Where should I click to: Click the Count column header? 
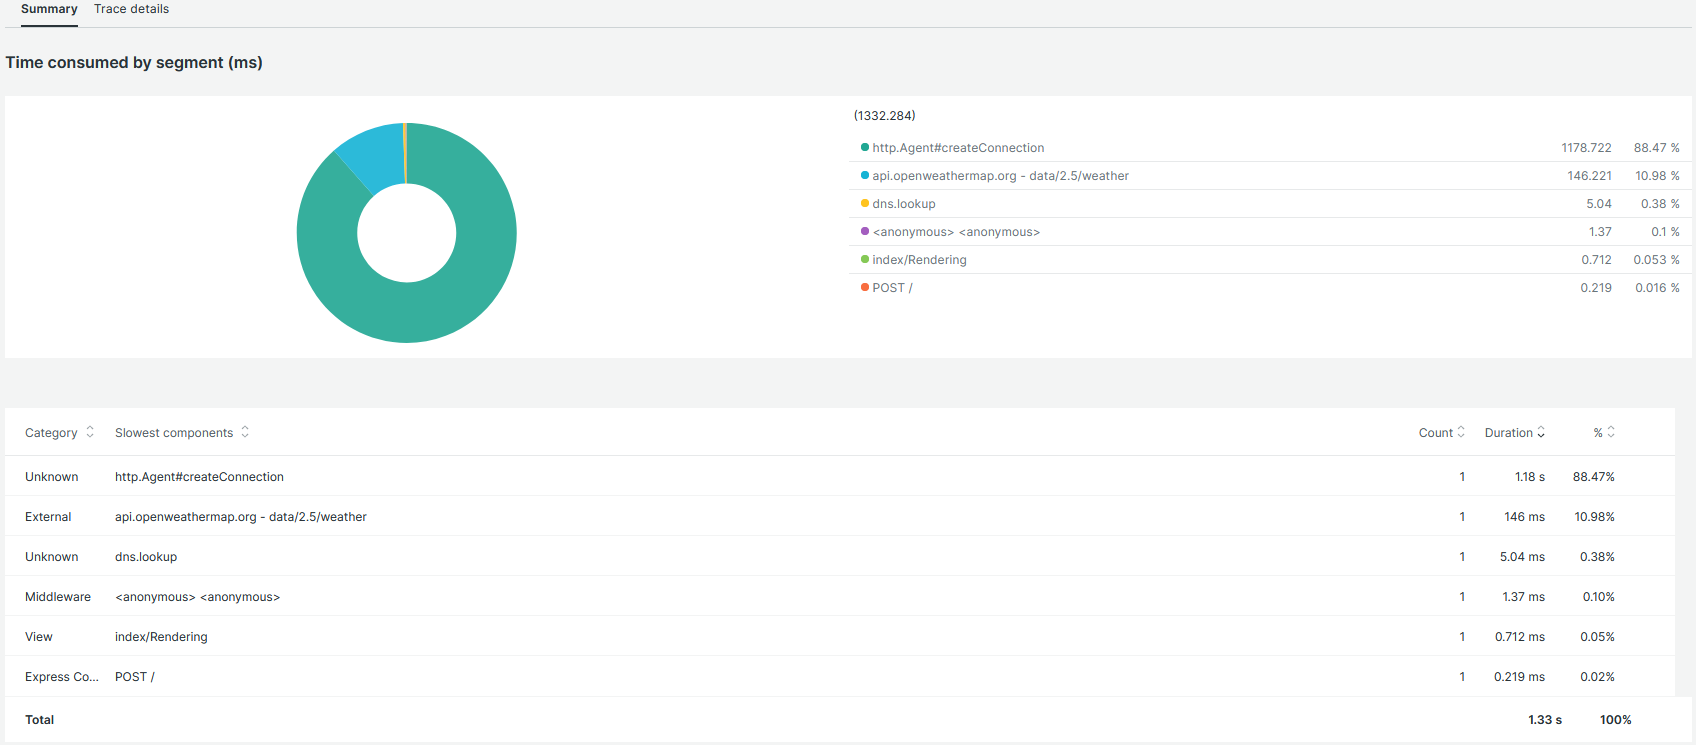click(1435, 433)
